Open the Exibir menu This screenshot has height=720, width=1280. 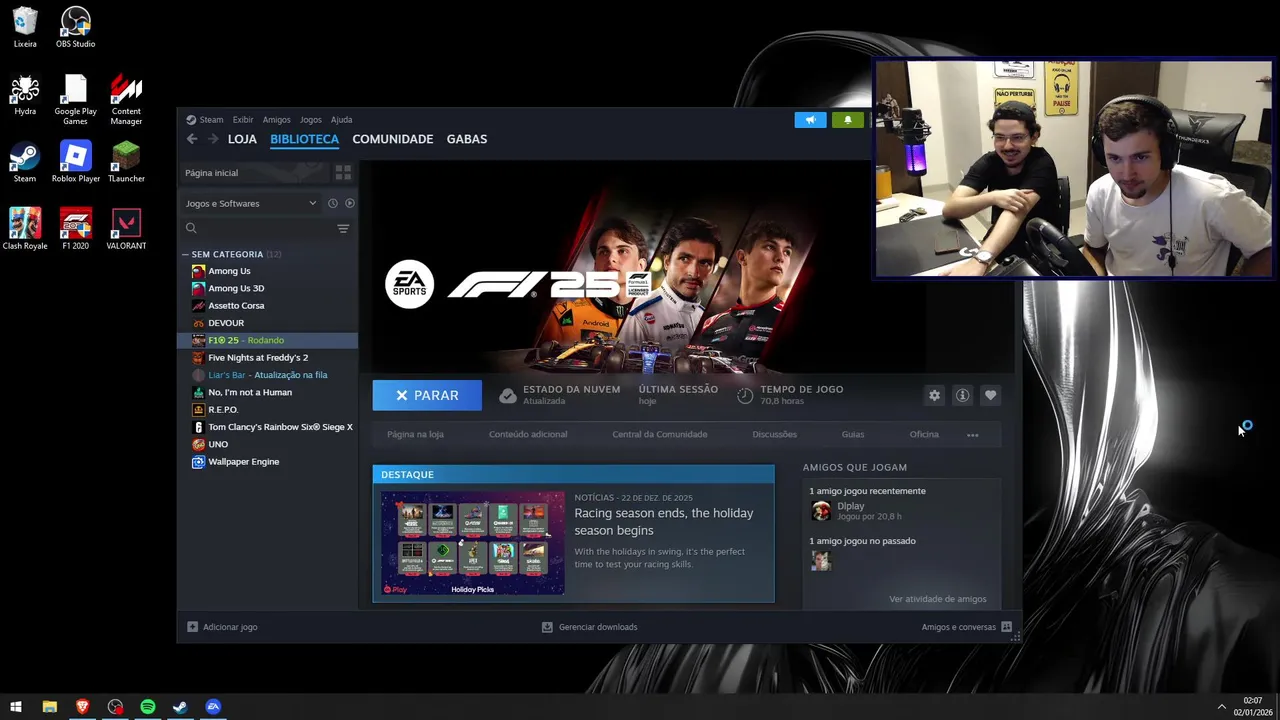coord(243,119)
